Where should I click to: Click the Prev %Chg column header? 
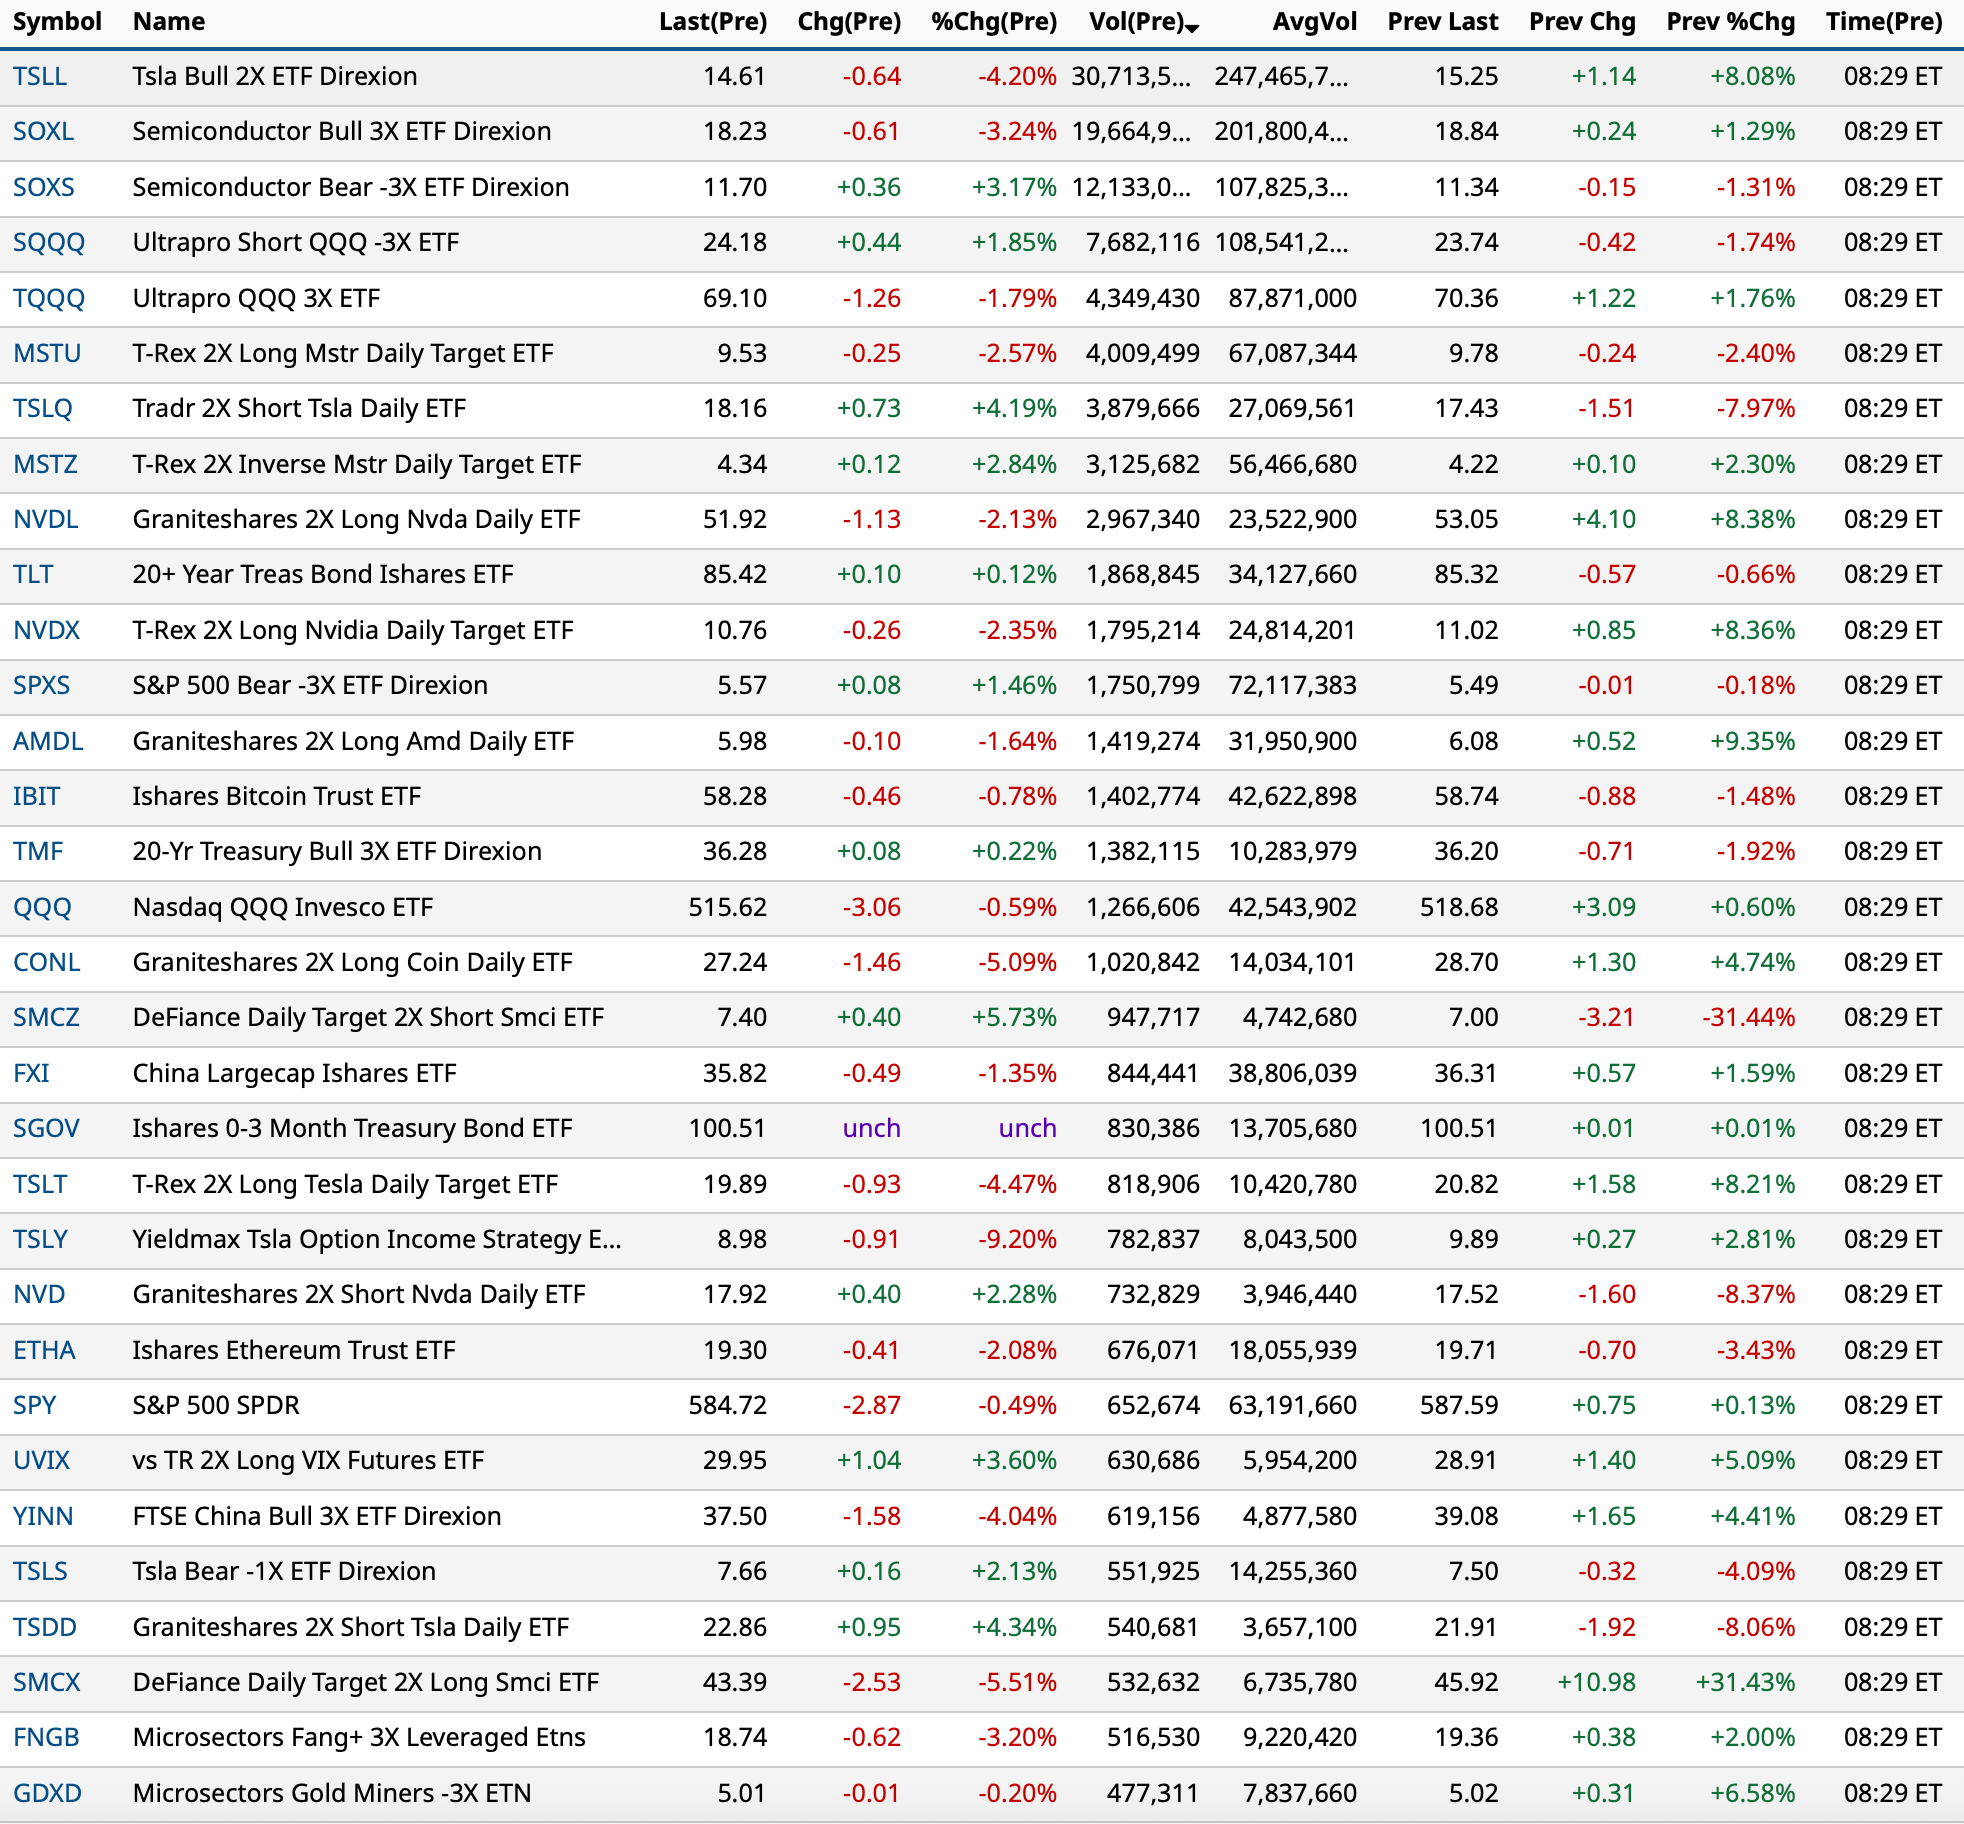tap(1730, 22)
